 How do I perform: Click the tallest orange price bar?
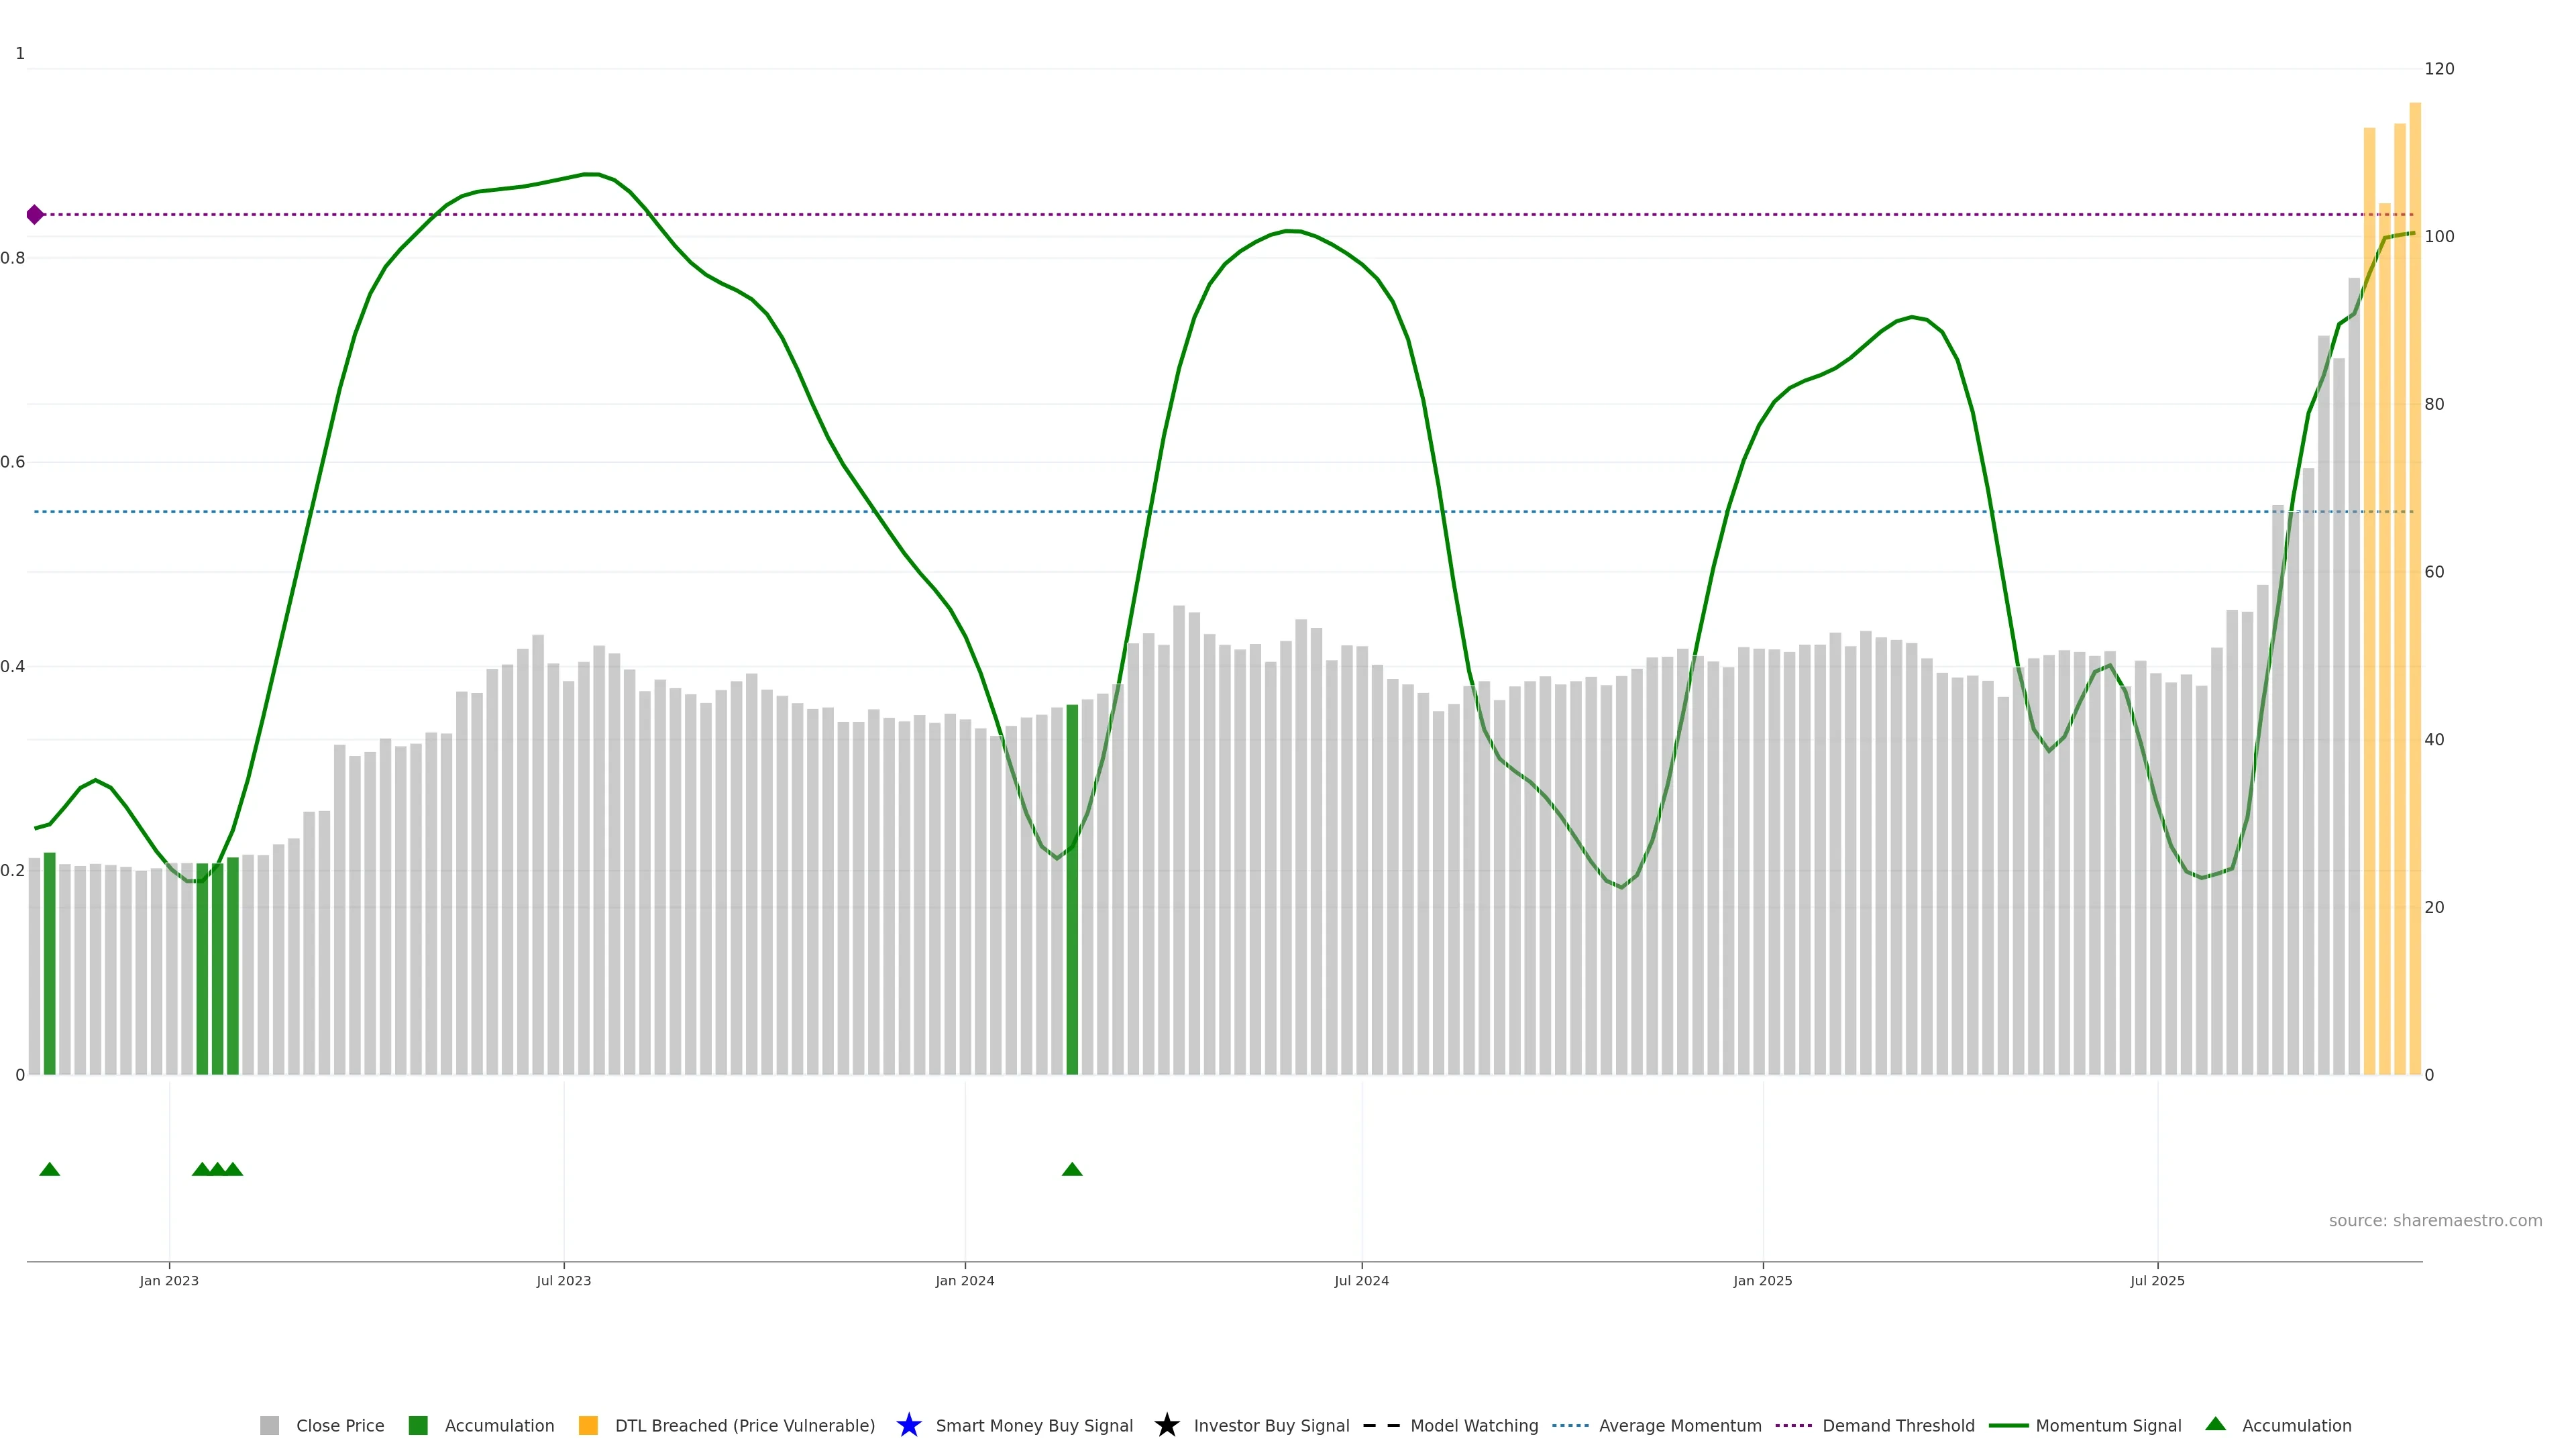click(2414, 600)
